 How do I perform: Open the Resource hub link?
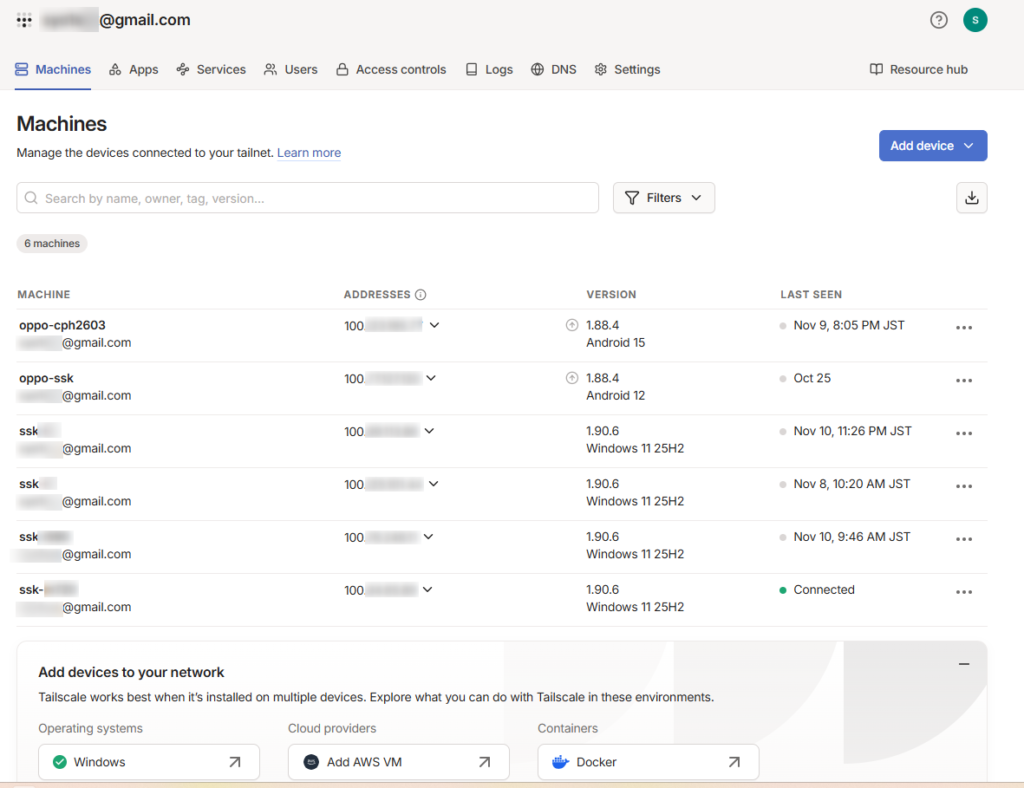click(918, 70)
